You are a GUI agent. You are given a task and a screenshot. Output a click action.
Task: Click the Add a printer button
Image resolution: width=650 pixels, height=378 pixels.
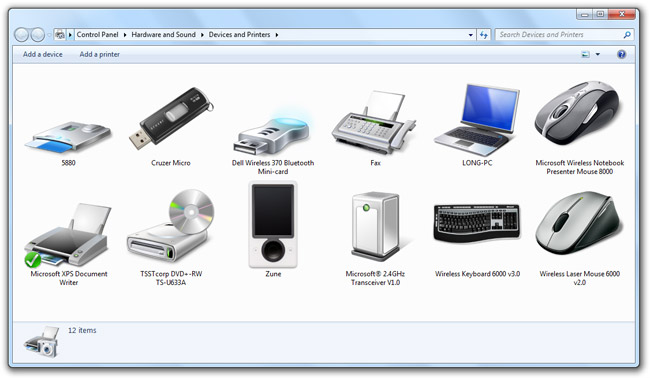pyautogui.click(x=99, y=54)
